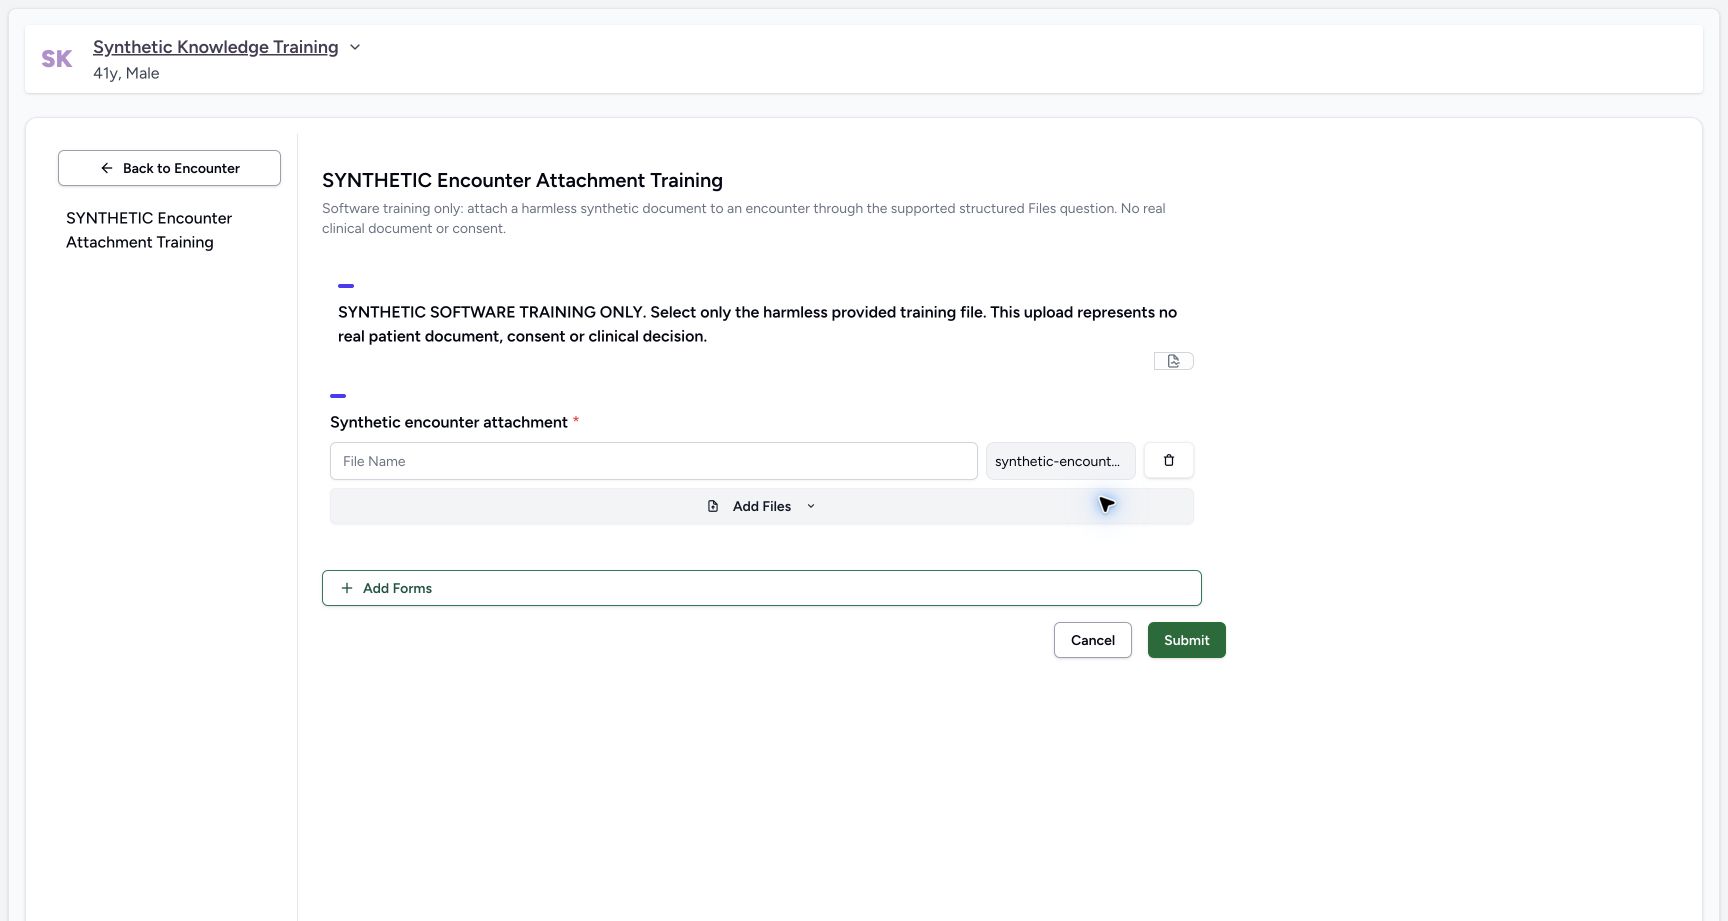Open Synthetic Knowledge Training patient link
The image size is (1728, 921).
pyautogui.click(x=215, y=47)
